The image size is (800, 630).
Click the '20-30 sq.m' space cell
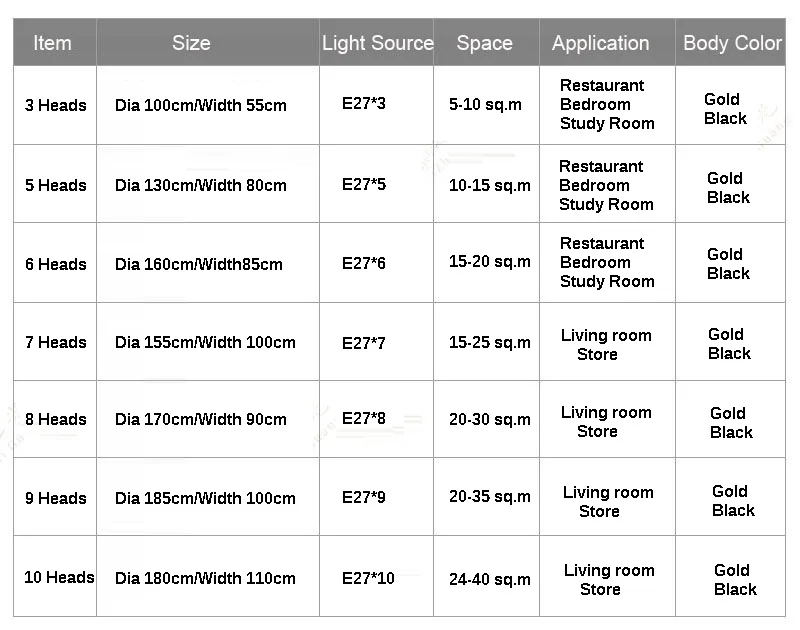pyautogui.click(x=486, y=419)
